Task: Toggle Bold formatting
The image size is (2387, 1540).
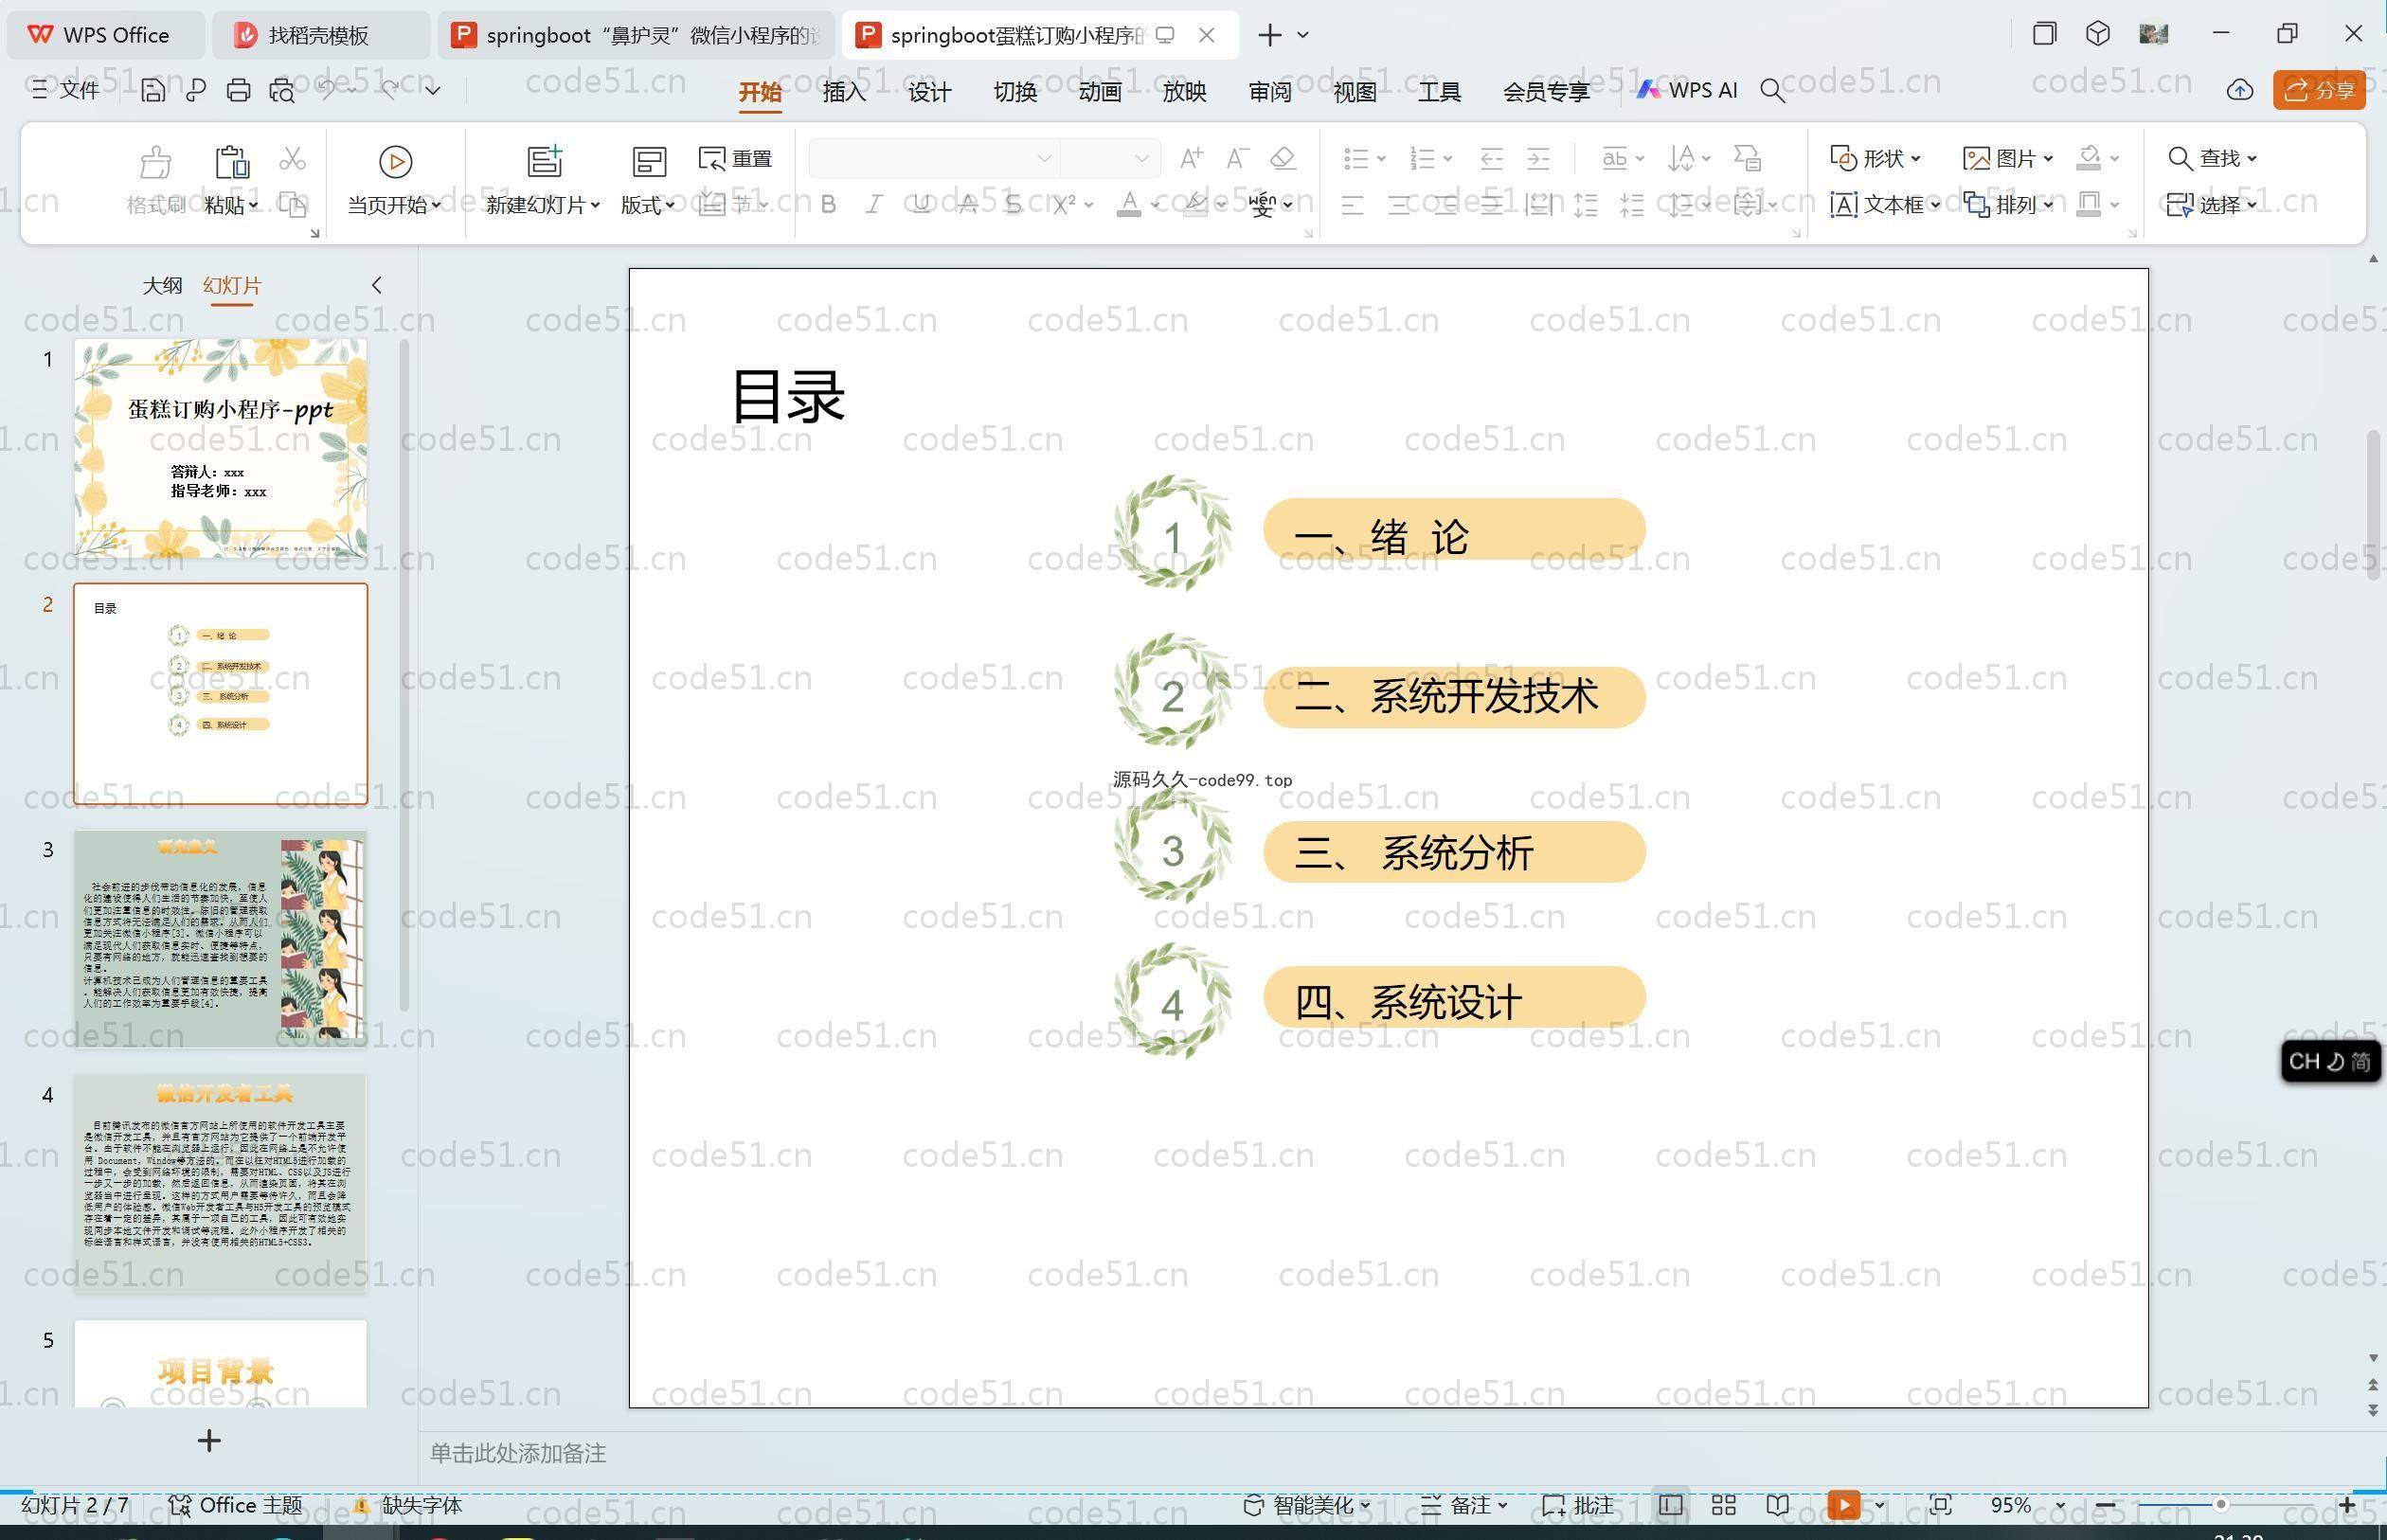Action: 828,204
